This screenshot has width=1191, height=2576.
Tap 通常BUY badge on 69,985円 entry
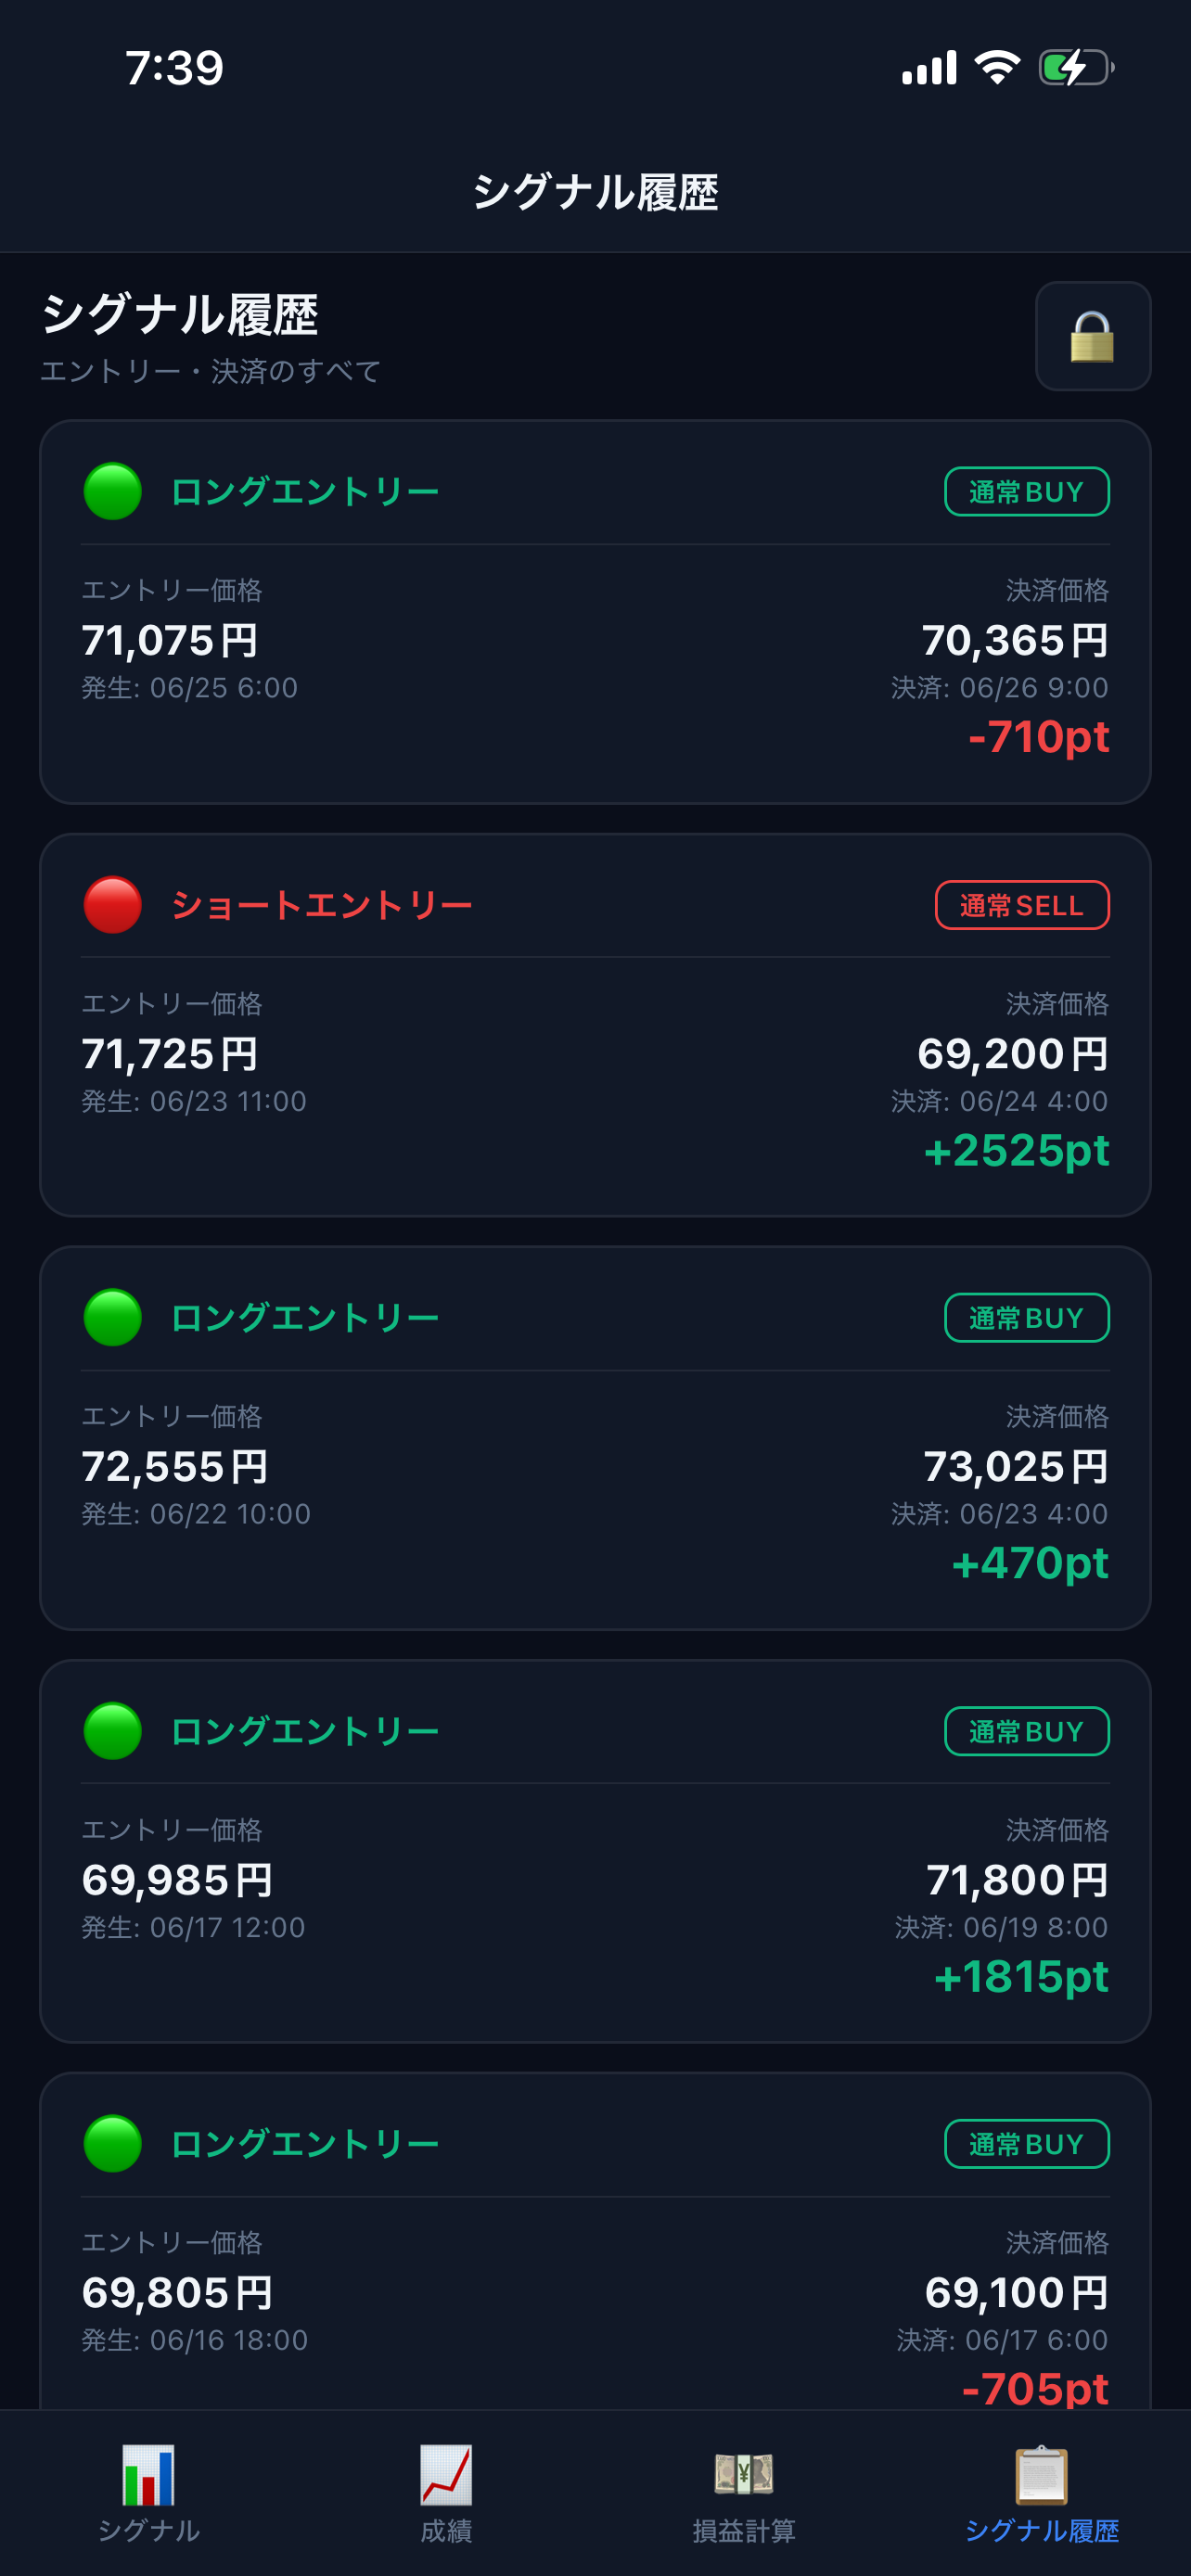click(x=1027, y=1731)
